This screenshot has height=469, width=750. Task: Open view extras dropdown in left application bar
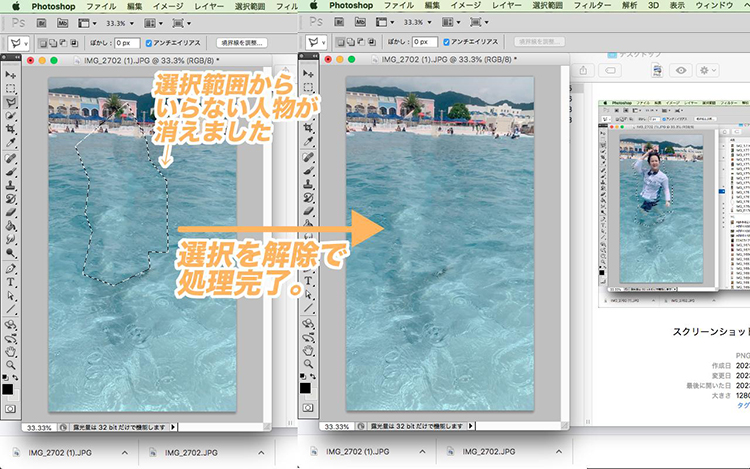tap(87, 23)
